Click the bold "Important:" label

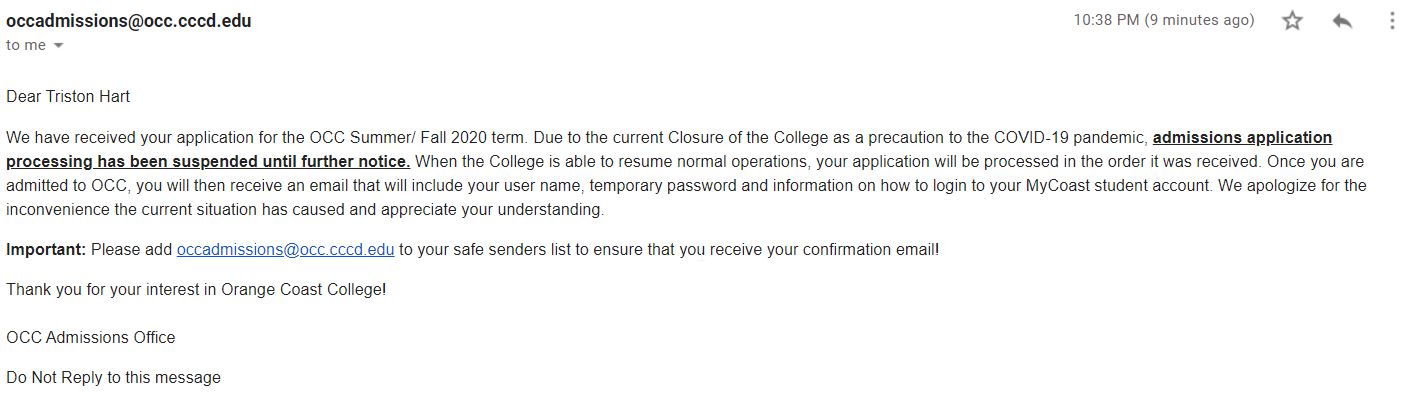coord(46,249)
